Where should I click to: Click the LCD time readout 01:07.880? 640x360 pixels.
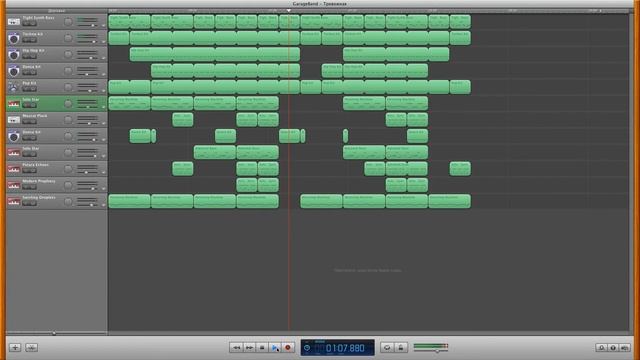345,348
